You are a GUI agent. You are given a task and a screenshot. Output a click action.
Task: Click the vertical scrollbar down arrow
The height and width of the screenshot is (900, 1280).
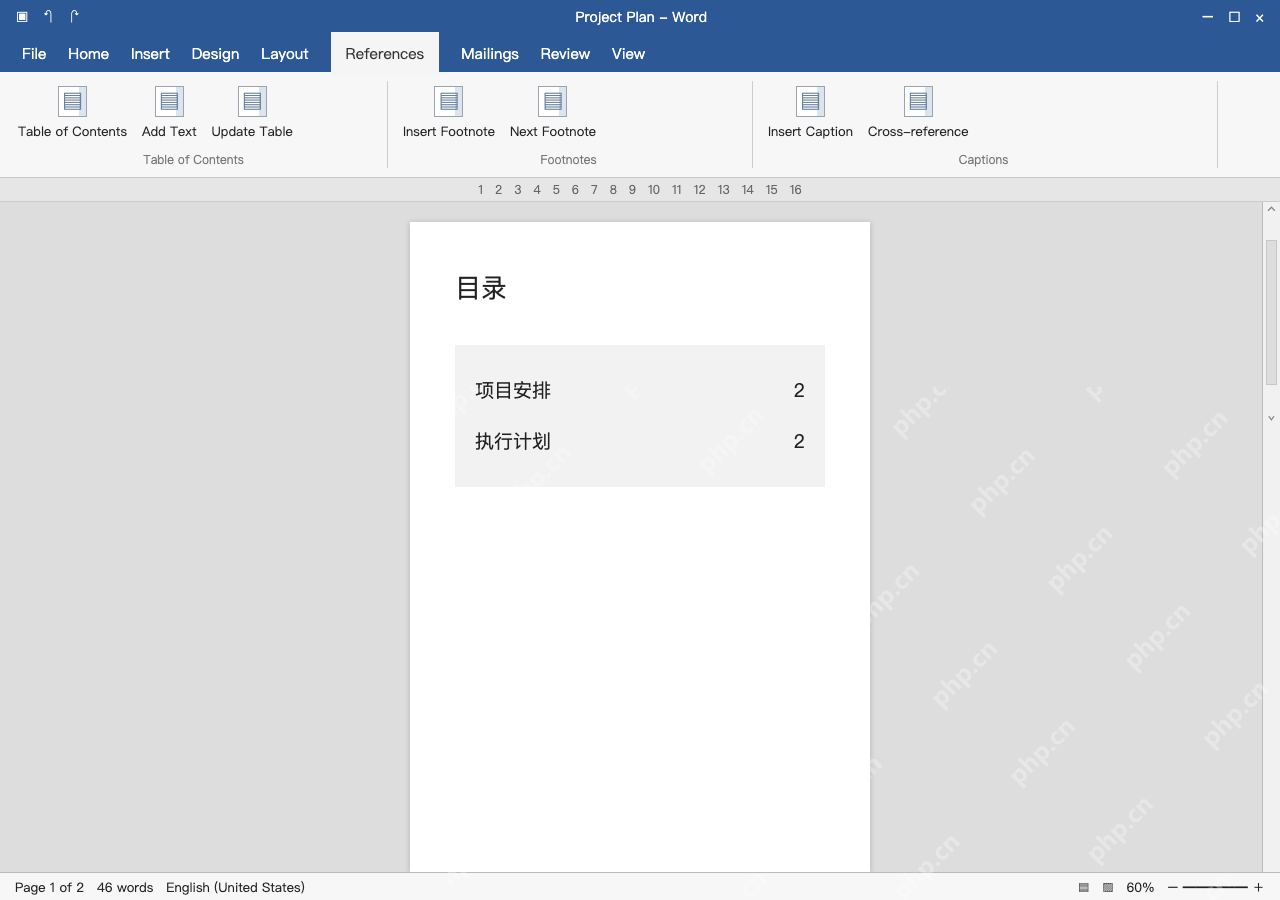[1272, 418]
